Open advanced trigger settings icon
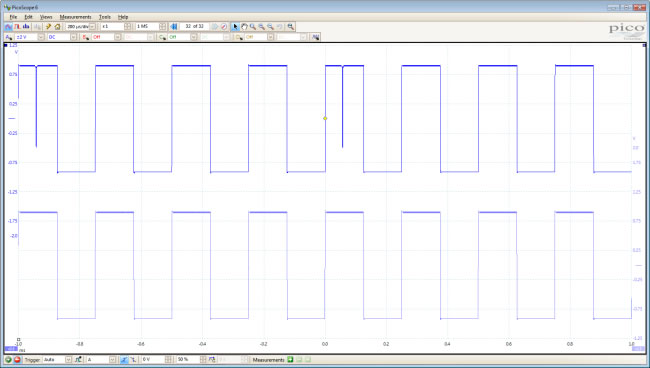The width and height of the screenshot is (650, 368). coord(78,360)
